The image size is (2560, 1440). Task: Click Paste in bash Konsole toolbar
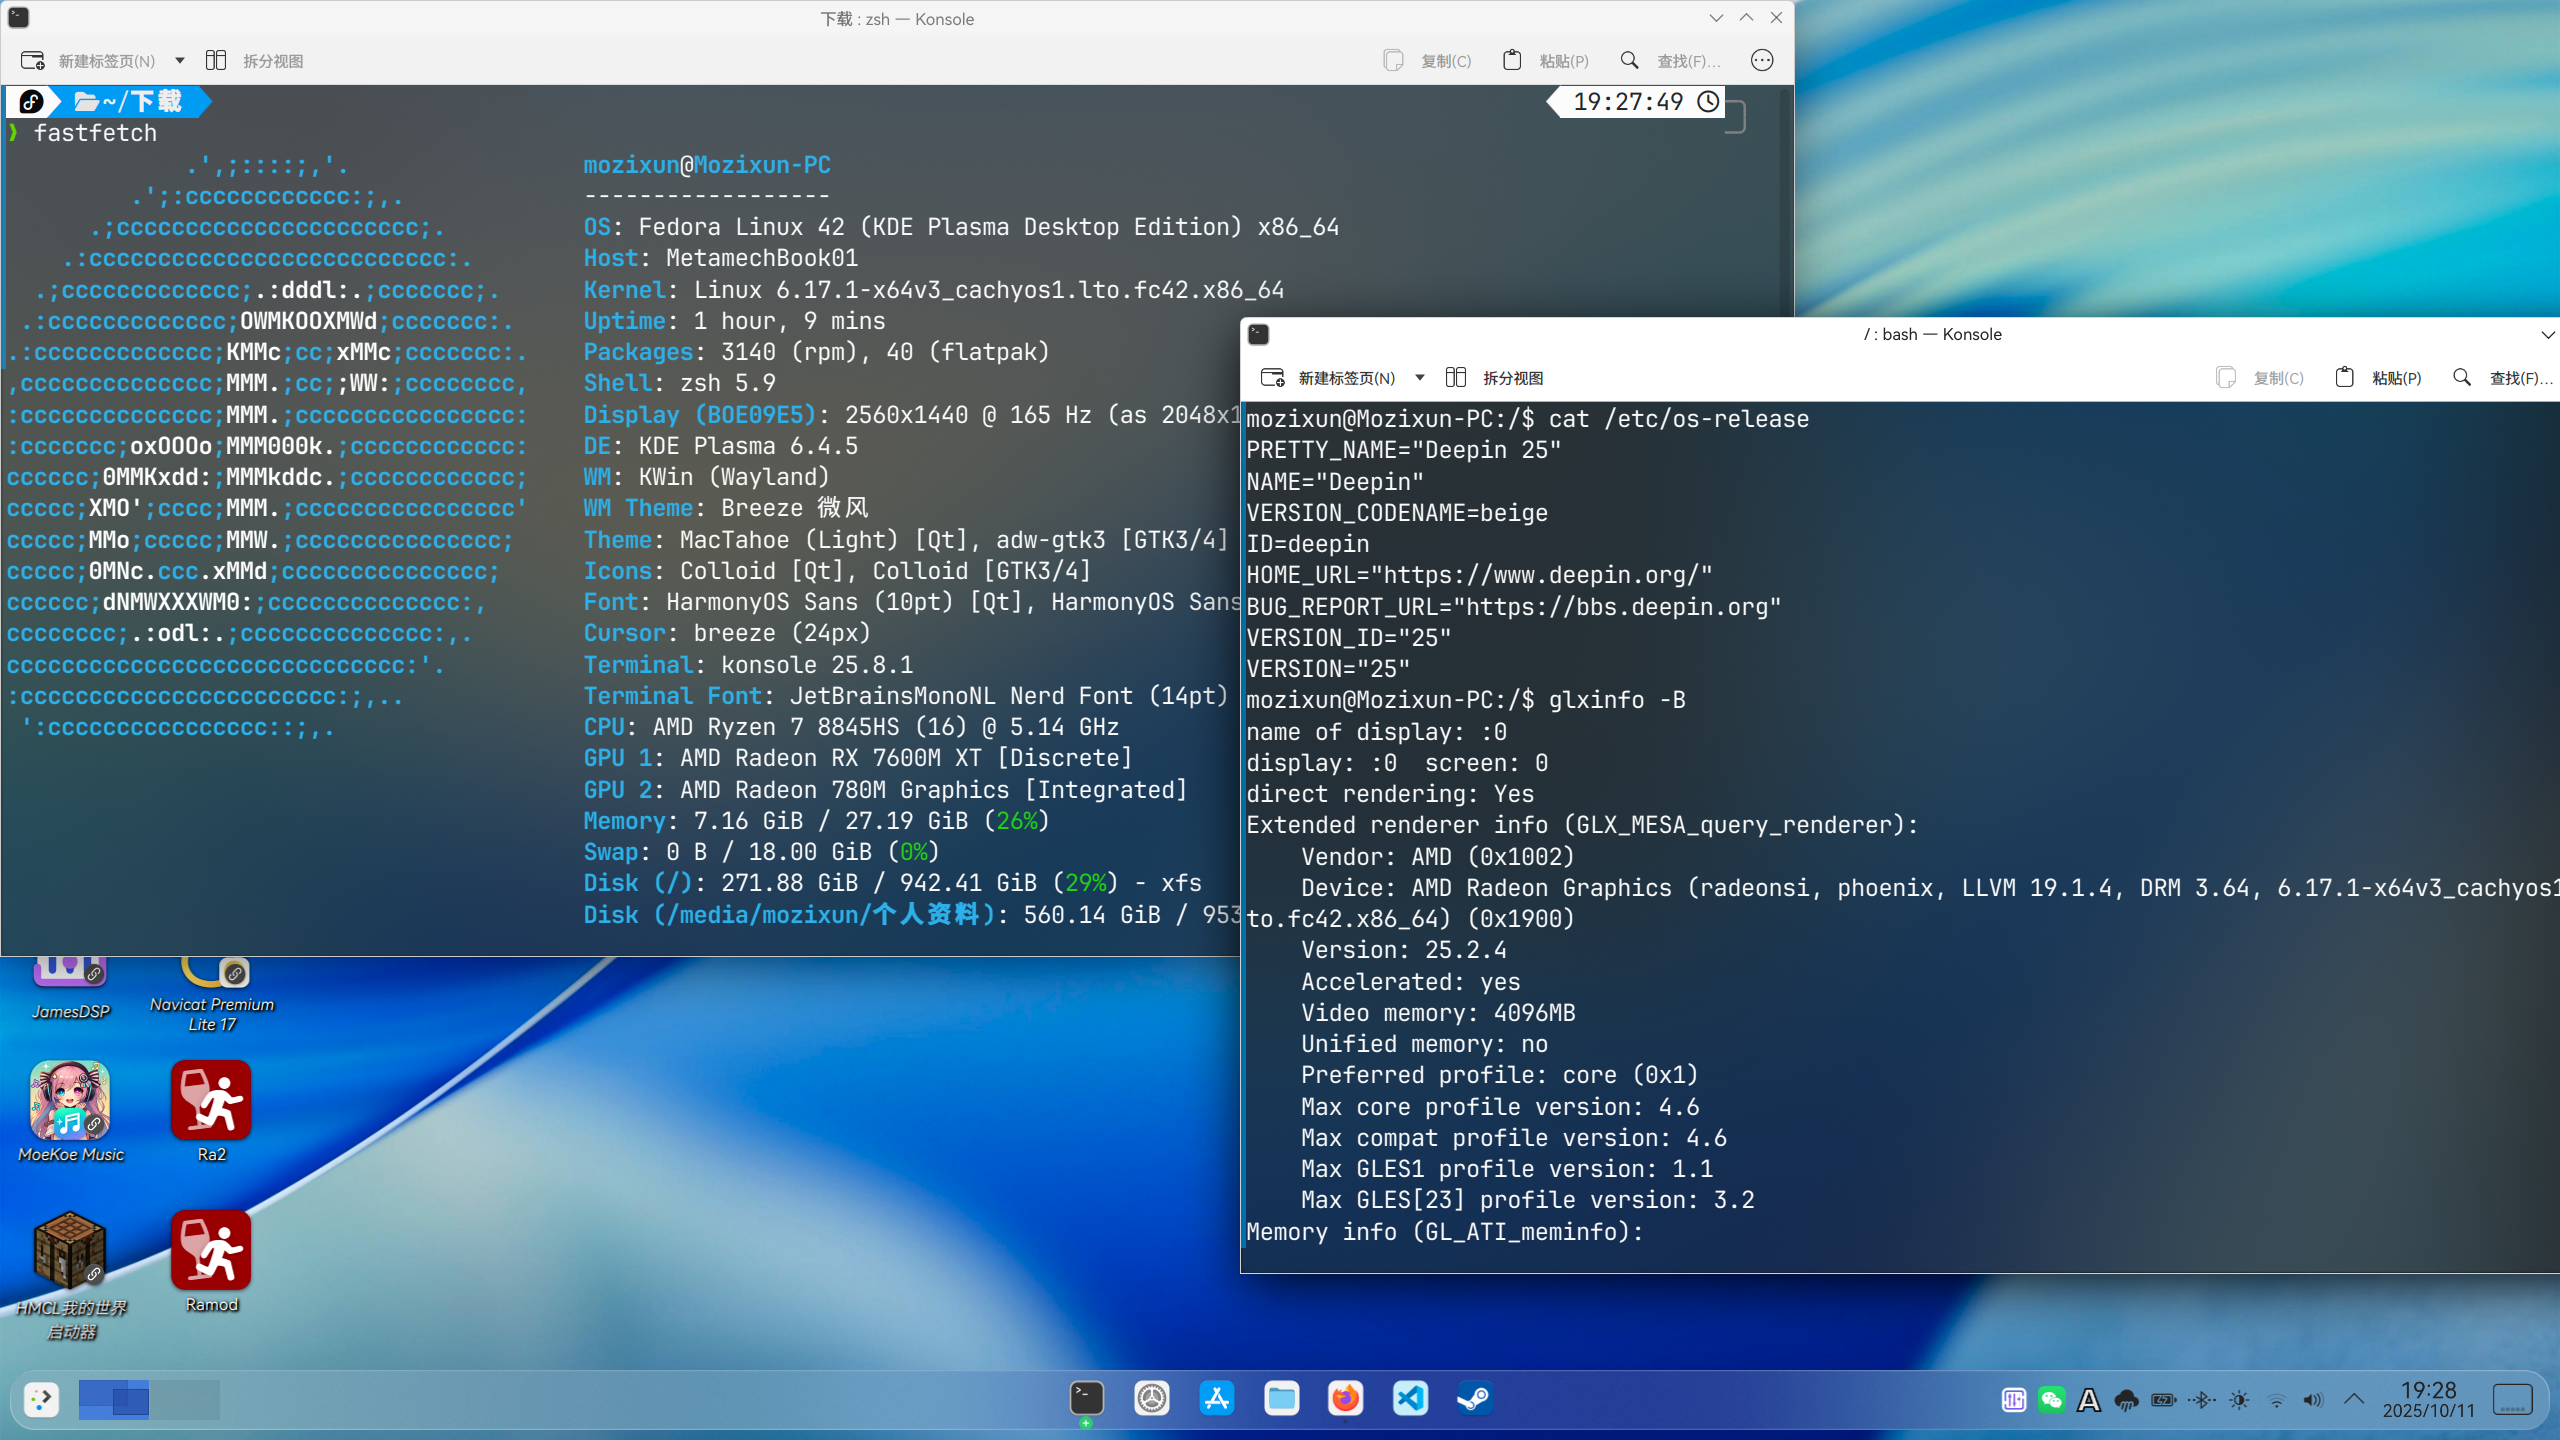click(x=2378, y=378)
